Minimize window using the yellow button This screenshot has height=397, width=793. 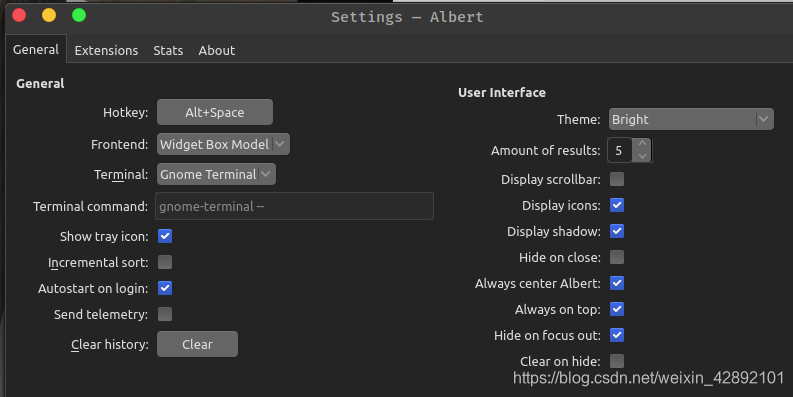49,15
